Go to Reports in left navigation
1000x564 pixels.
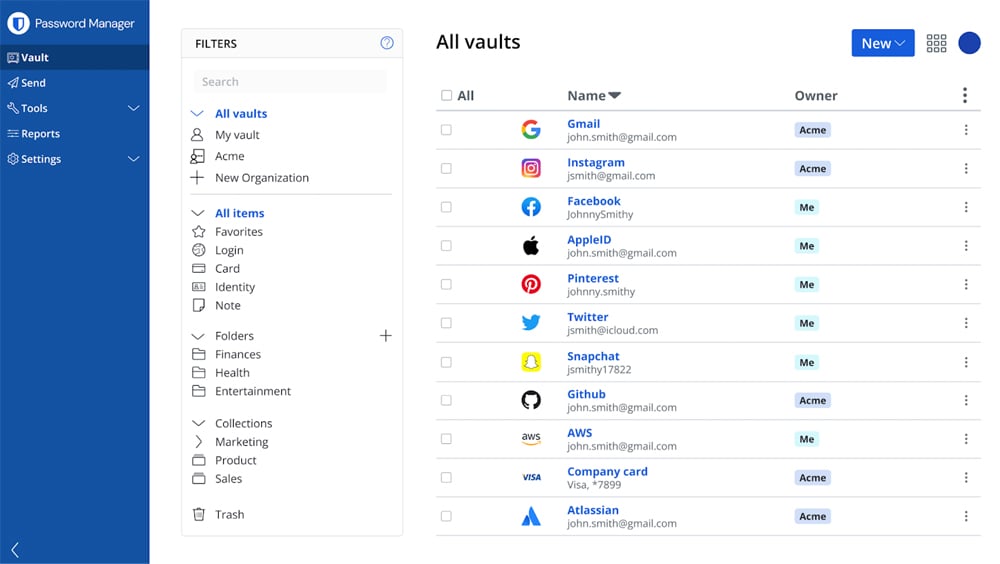(40, 134)
